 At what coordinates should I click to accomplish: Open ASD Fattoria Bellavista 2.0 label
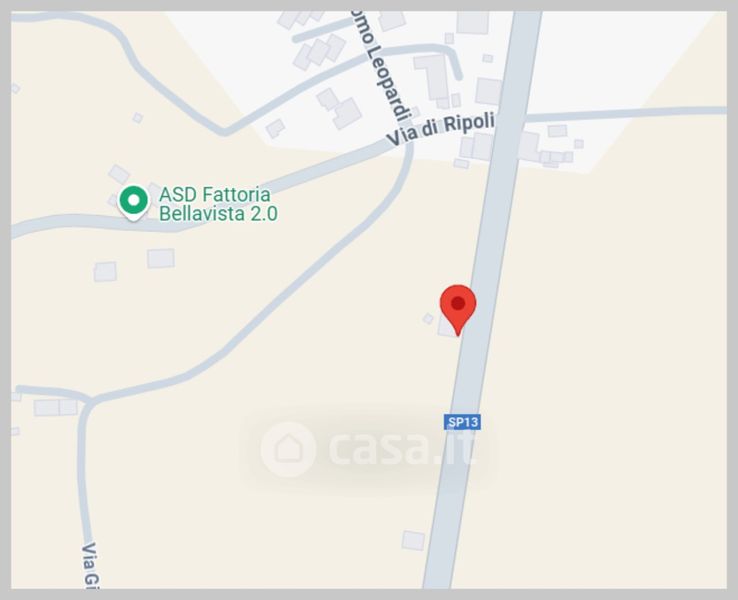(x=218, y=204)
